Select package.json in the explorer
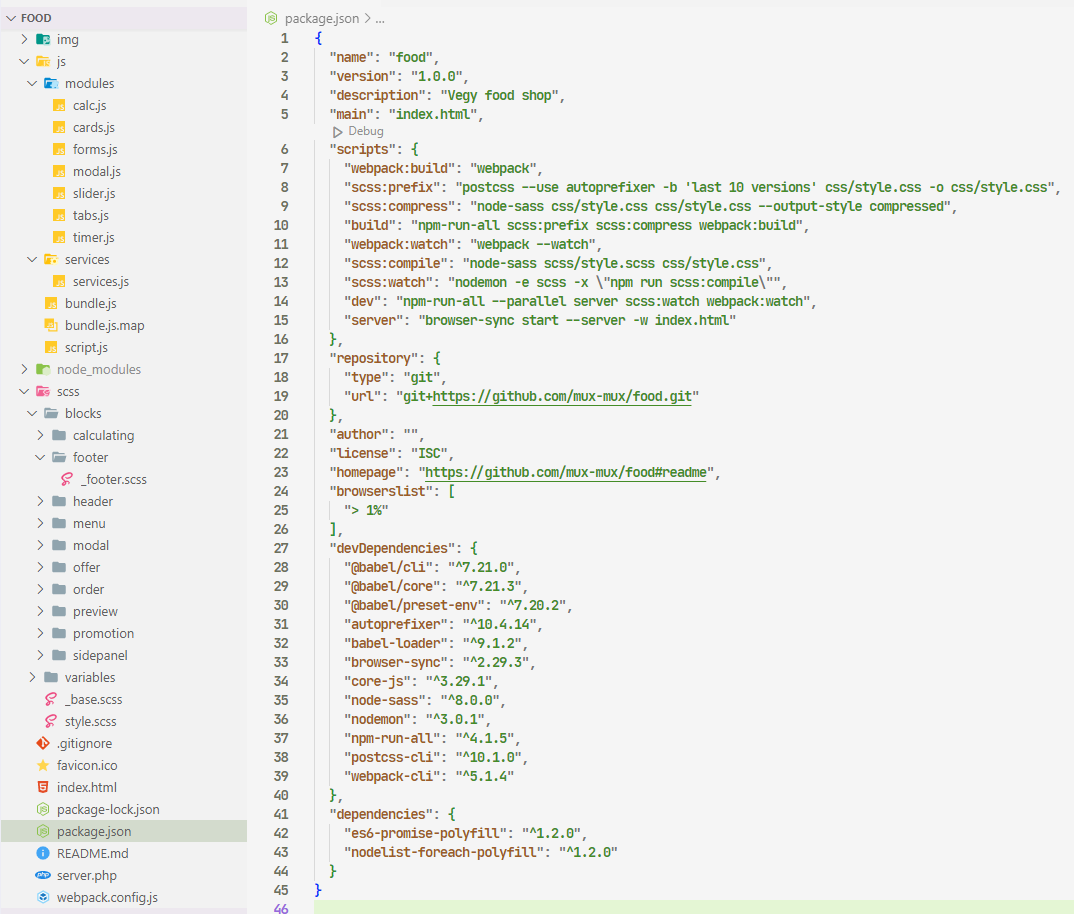 tap(123, 831)
